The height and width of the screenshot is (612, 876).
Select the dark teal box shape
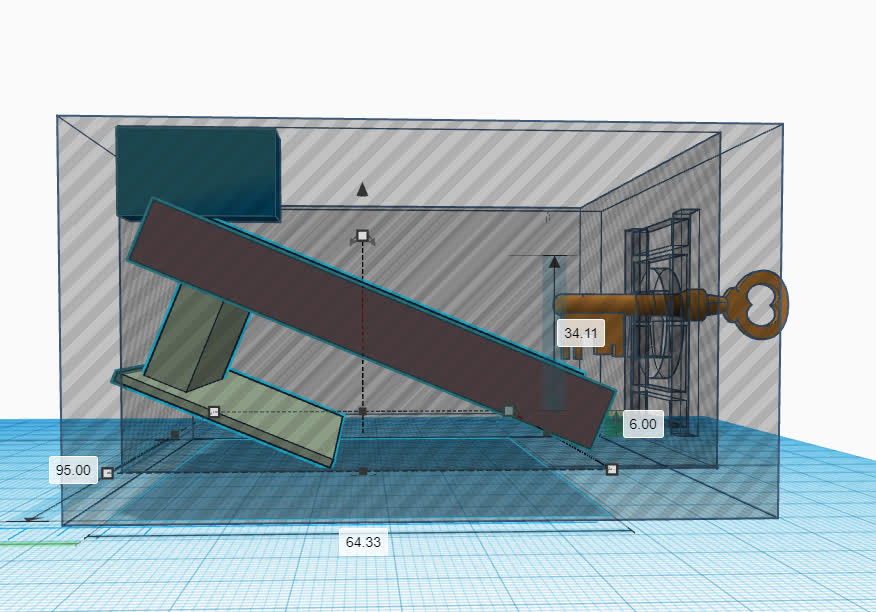pyautogui.click(x=198, y=172)
